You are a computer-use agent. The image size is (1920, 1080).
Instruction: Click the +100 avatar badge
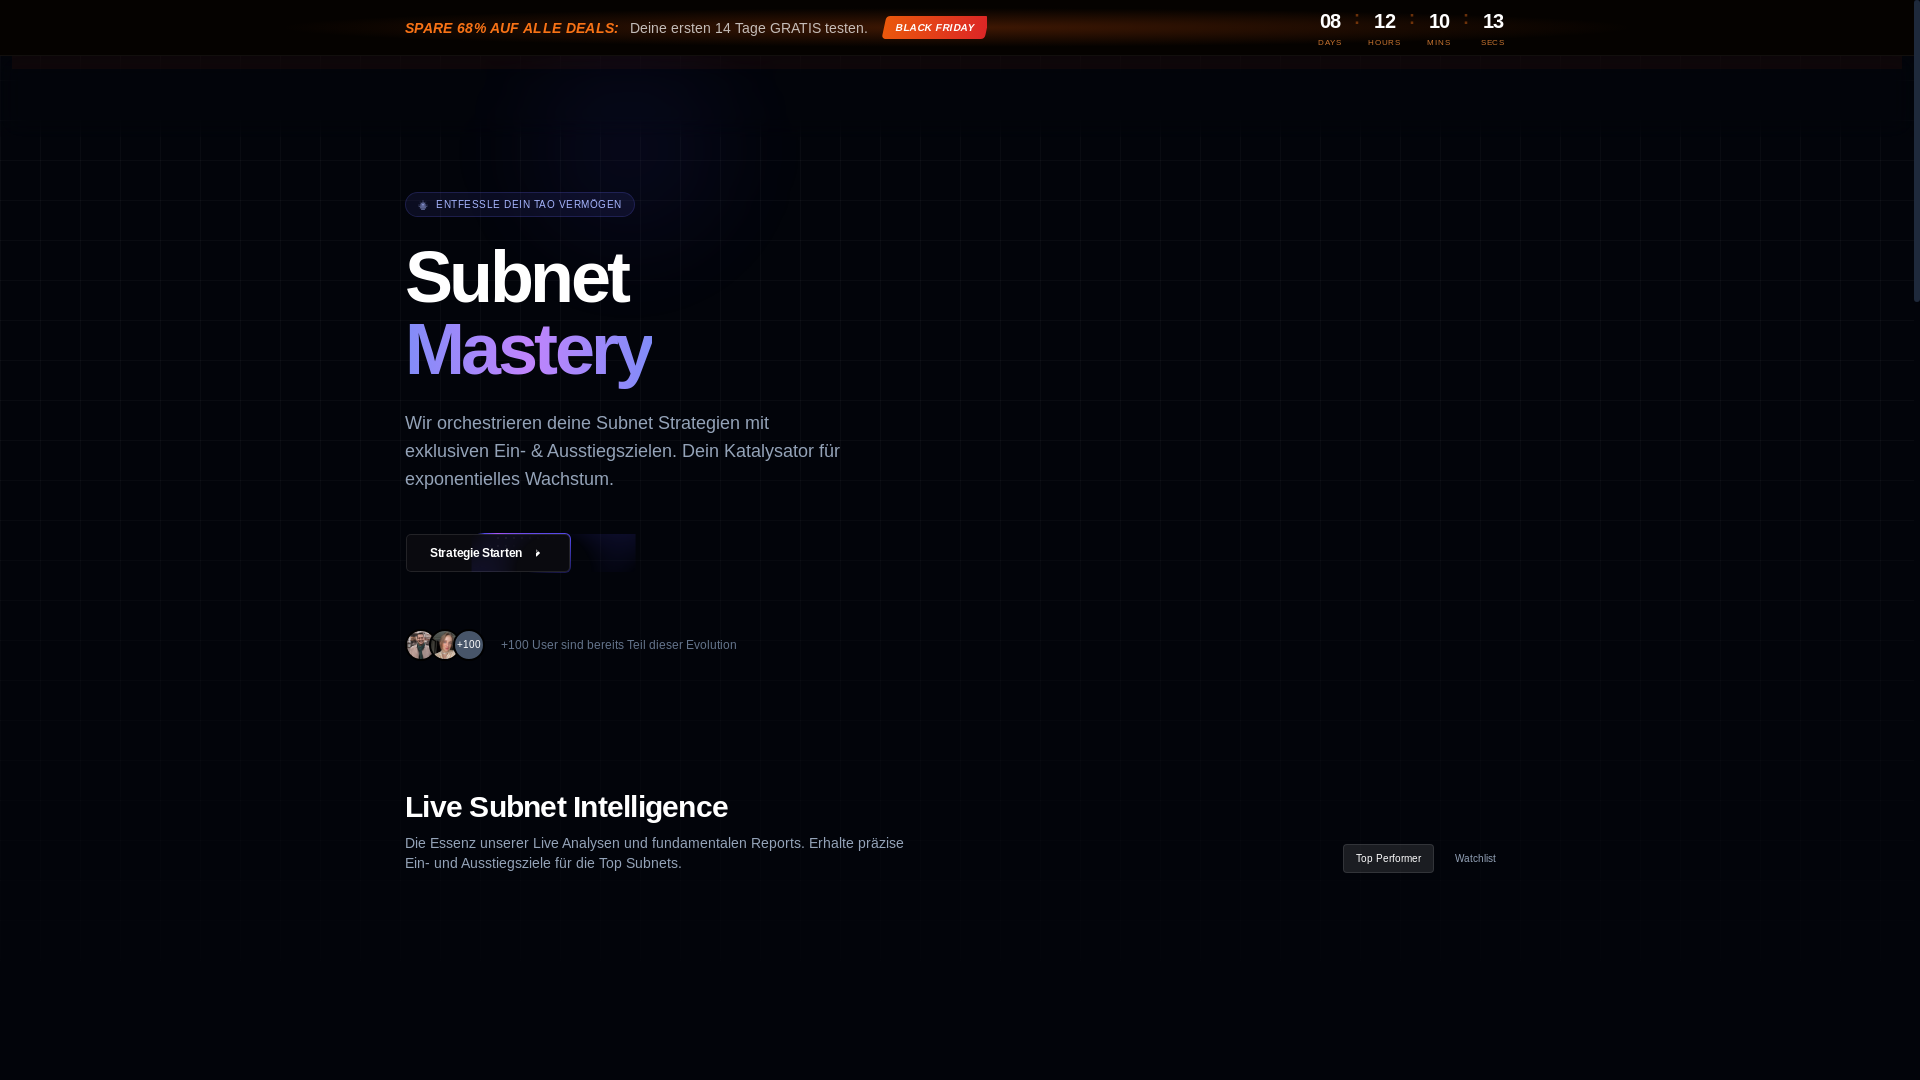(x=469, y=645)
